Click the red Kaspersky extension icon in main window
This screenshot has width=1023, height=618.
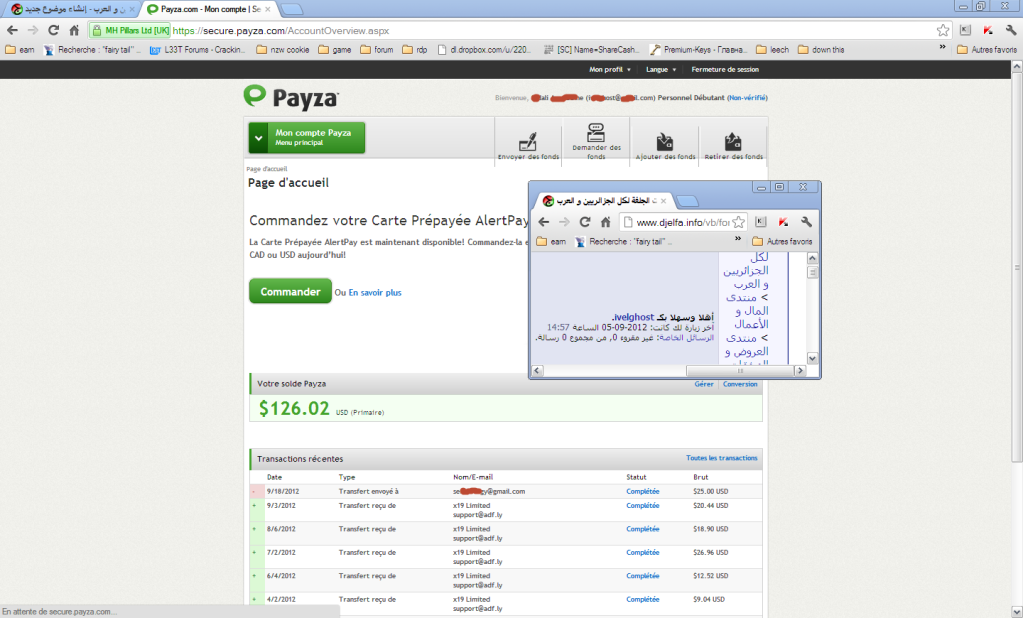point(988,30)
